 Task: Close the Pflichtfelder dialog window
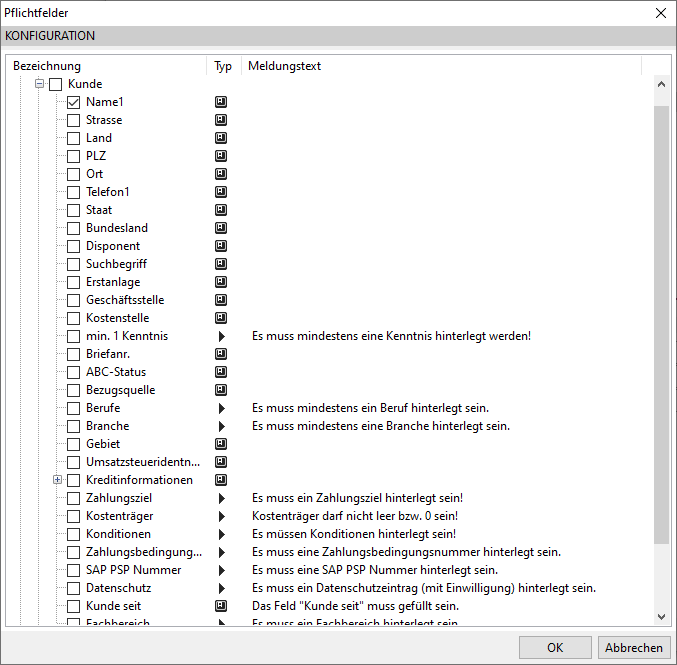click(661, 13)
